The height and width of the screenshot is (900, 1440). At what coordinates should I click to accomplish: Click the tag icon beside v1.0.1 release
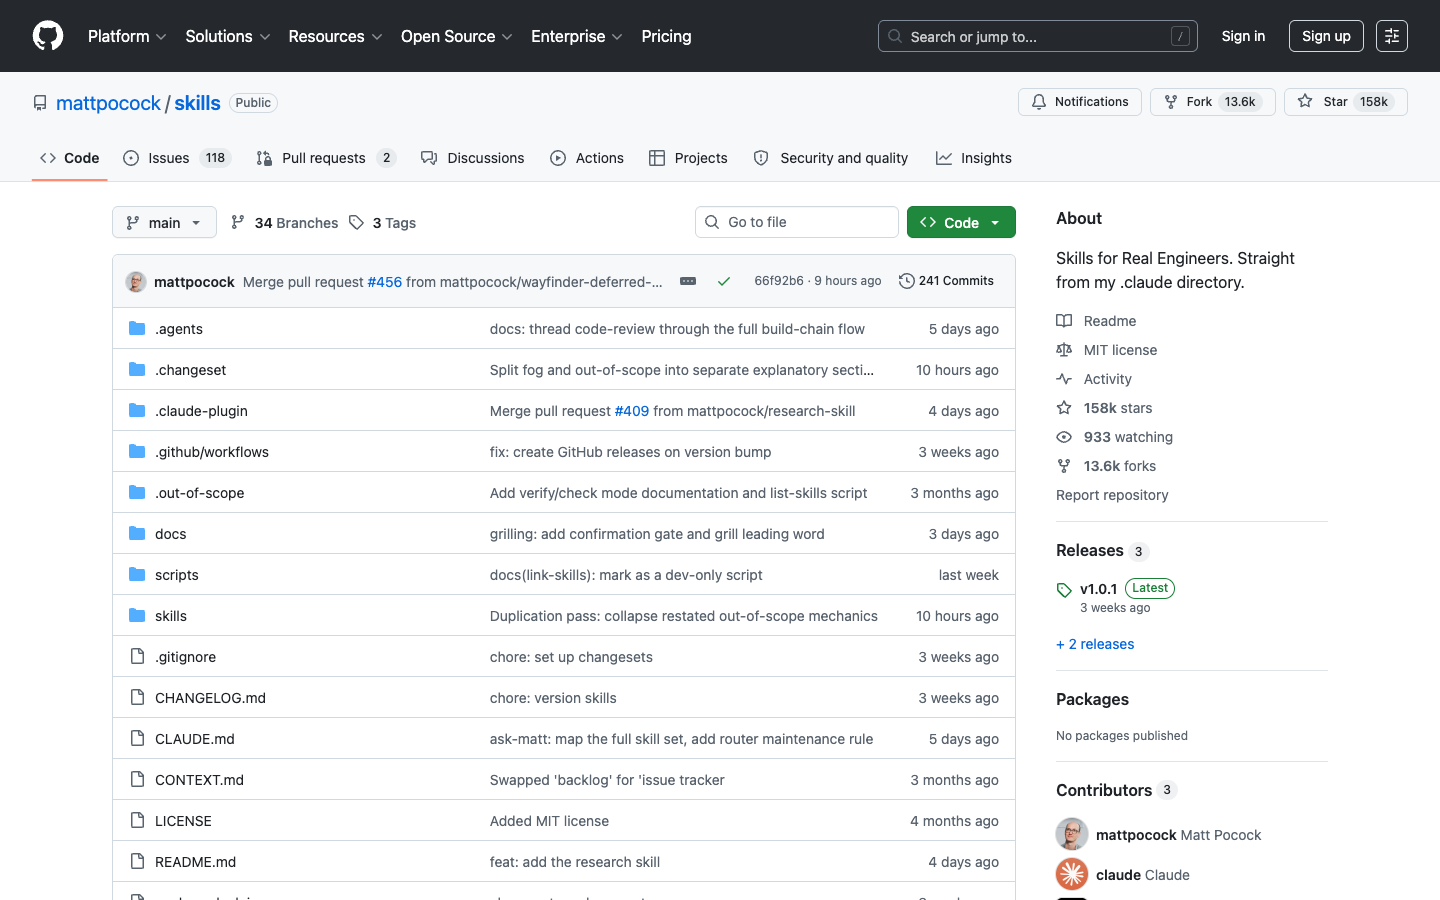[1064, 590]
